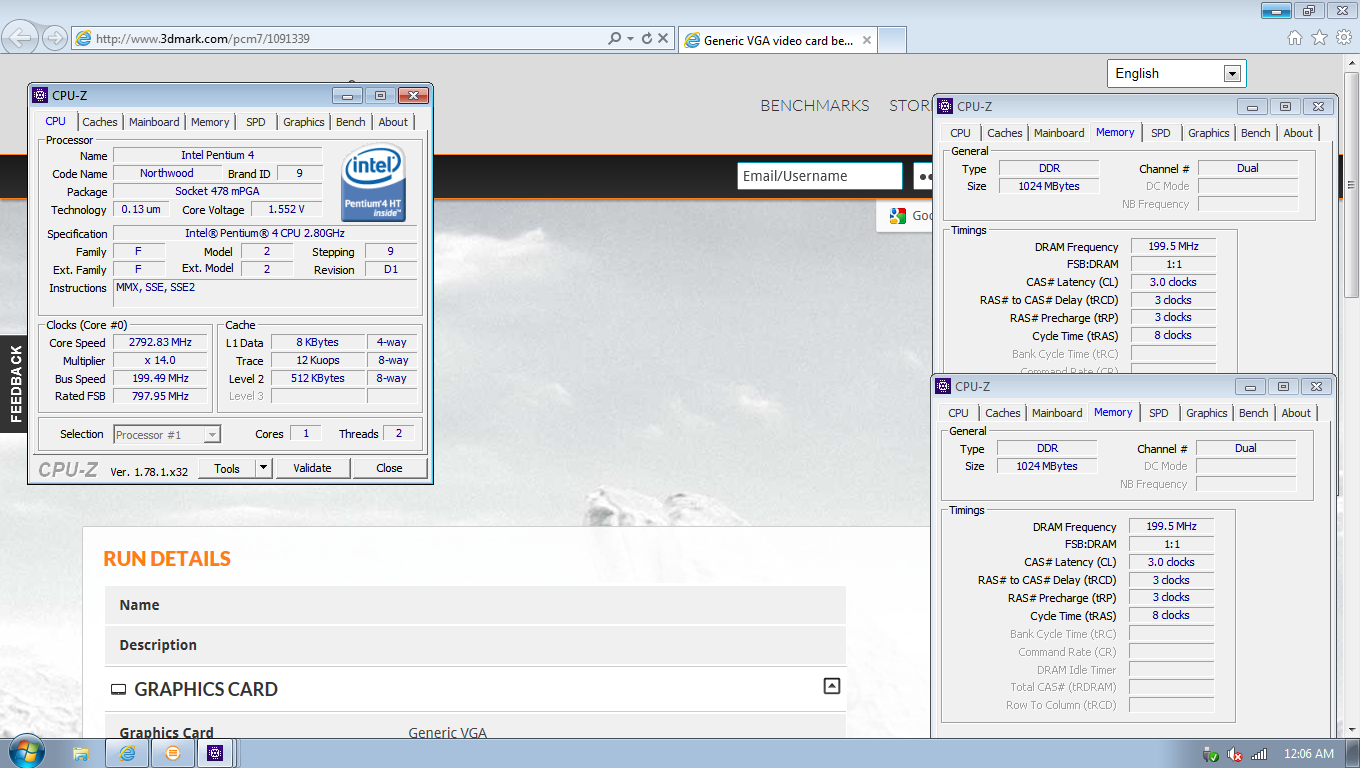Select Mainboard tab in frontmost memory CPU-Z window
The width and height of the screenshot is (1360, 768).
click(1057, 413)
